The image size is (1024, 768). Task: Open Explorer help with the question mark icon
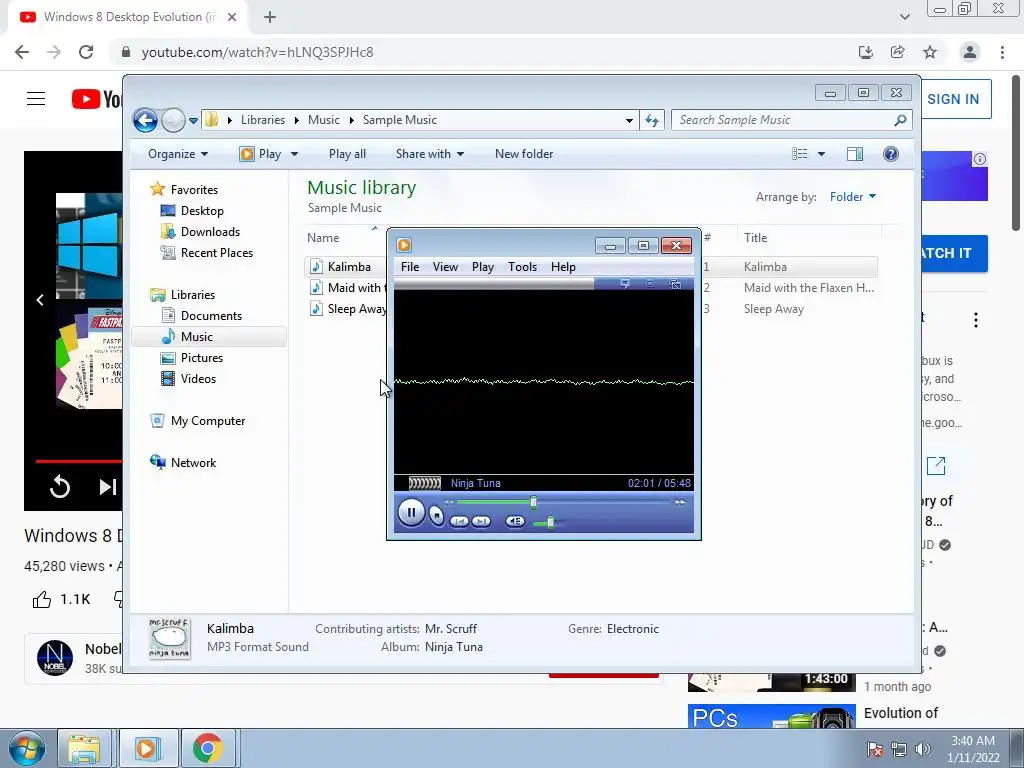(891, 154)
